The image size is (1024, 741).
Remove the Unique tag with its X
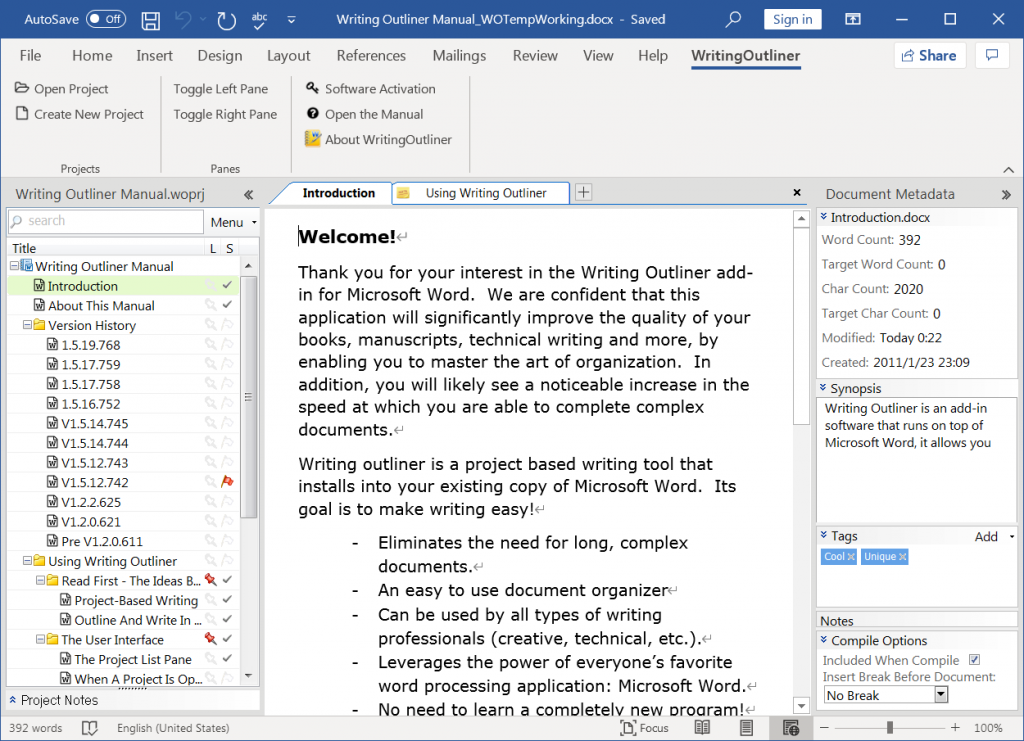pos(903,557)
